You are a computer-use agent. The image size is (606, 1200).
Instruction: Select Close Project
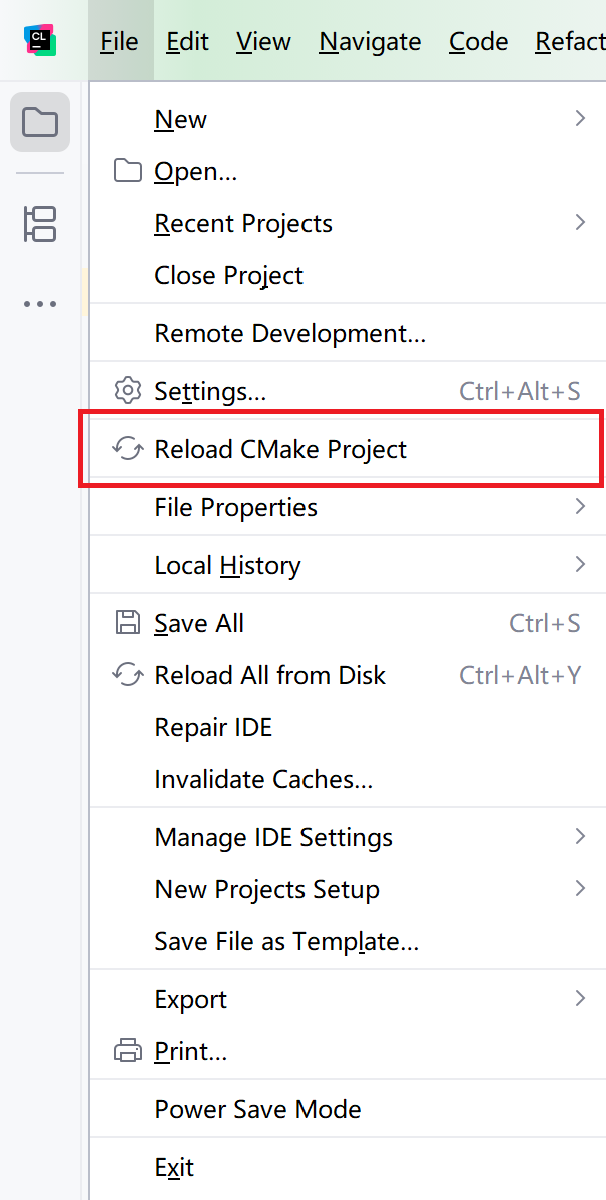coord(228,275)
